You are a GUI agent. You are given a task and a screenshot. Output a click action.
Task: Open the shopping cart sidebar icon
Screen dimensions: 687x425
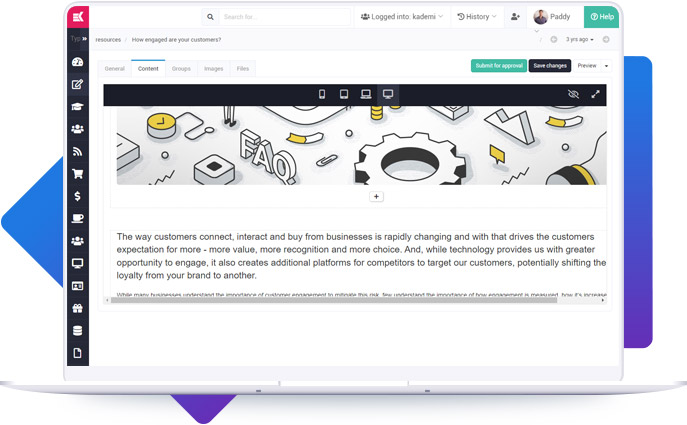[x=77, y=174]
